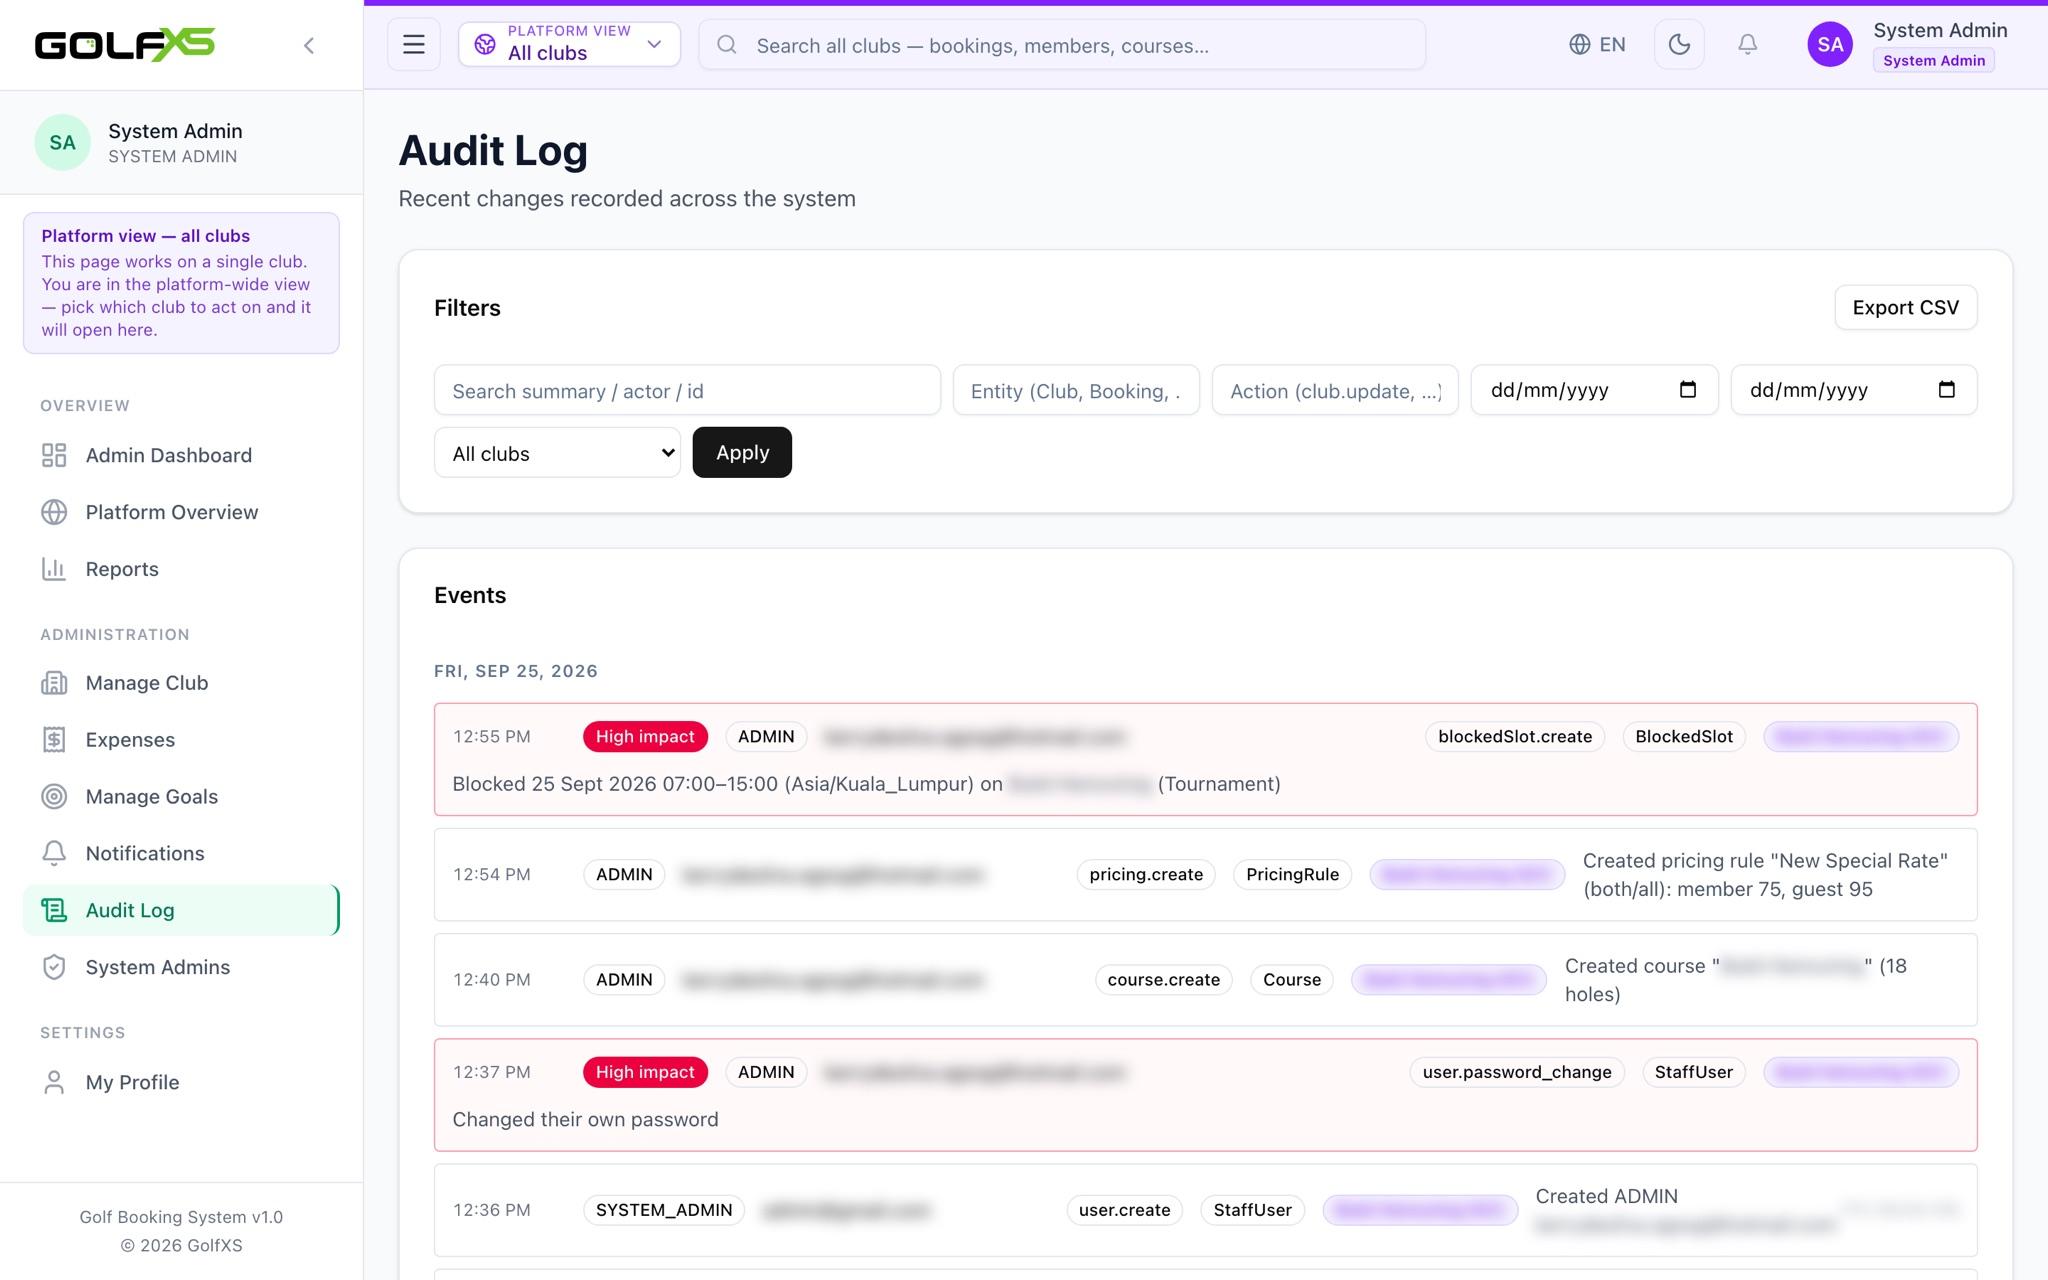
Task: Click the GolfXS logo
Action: 125,44
